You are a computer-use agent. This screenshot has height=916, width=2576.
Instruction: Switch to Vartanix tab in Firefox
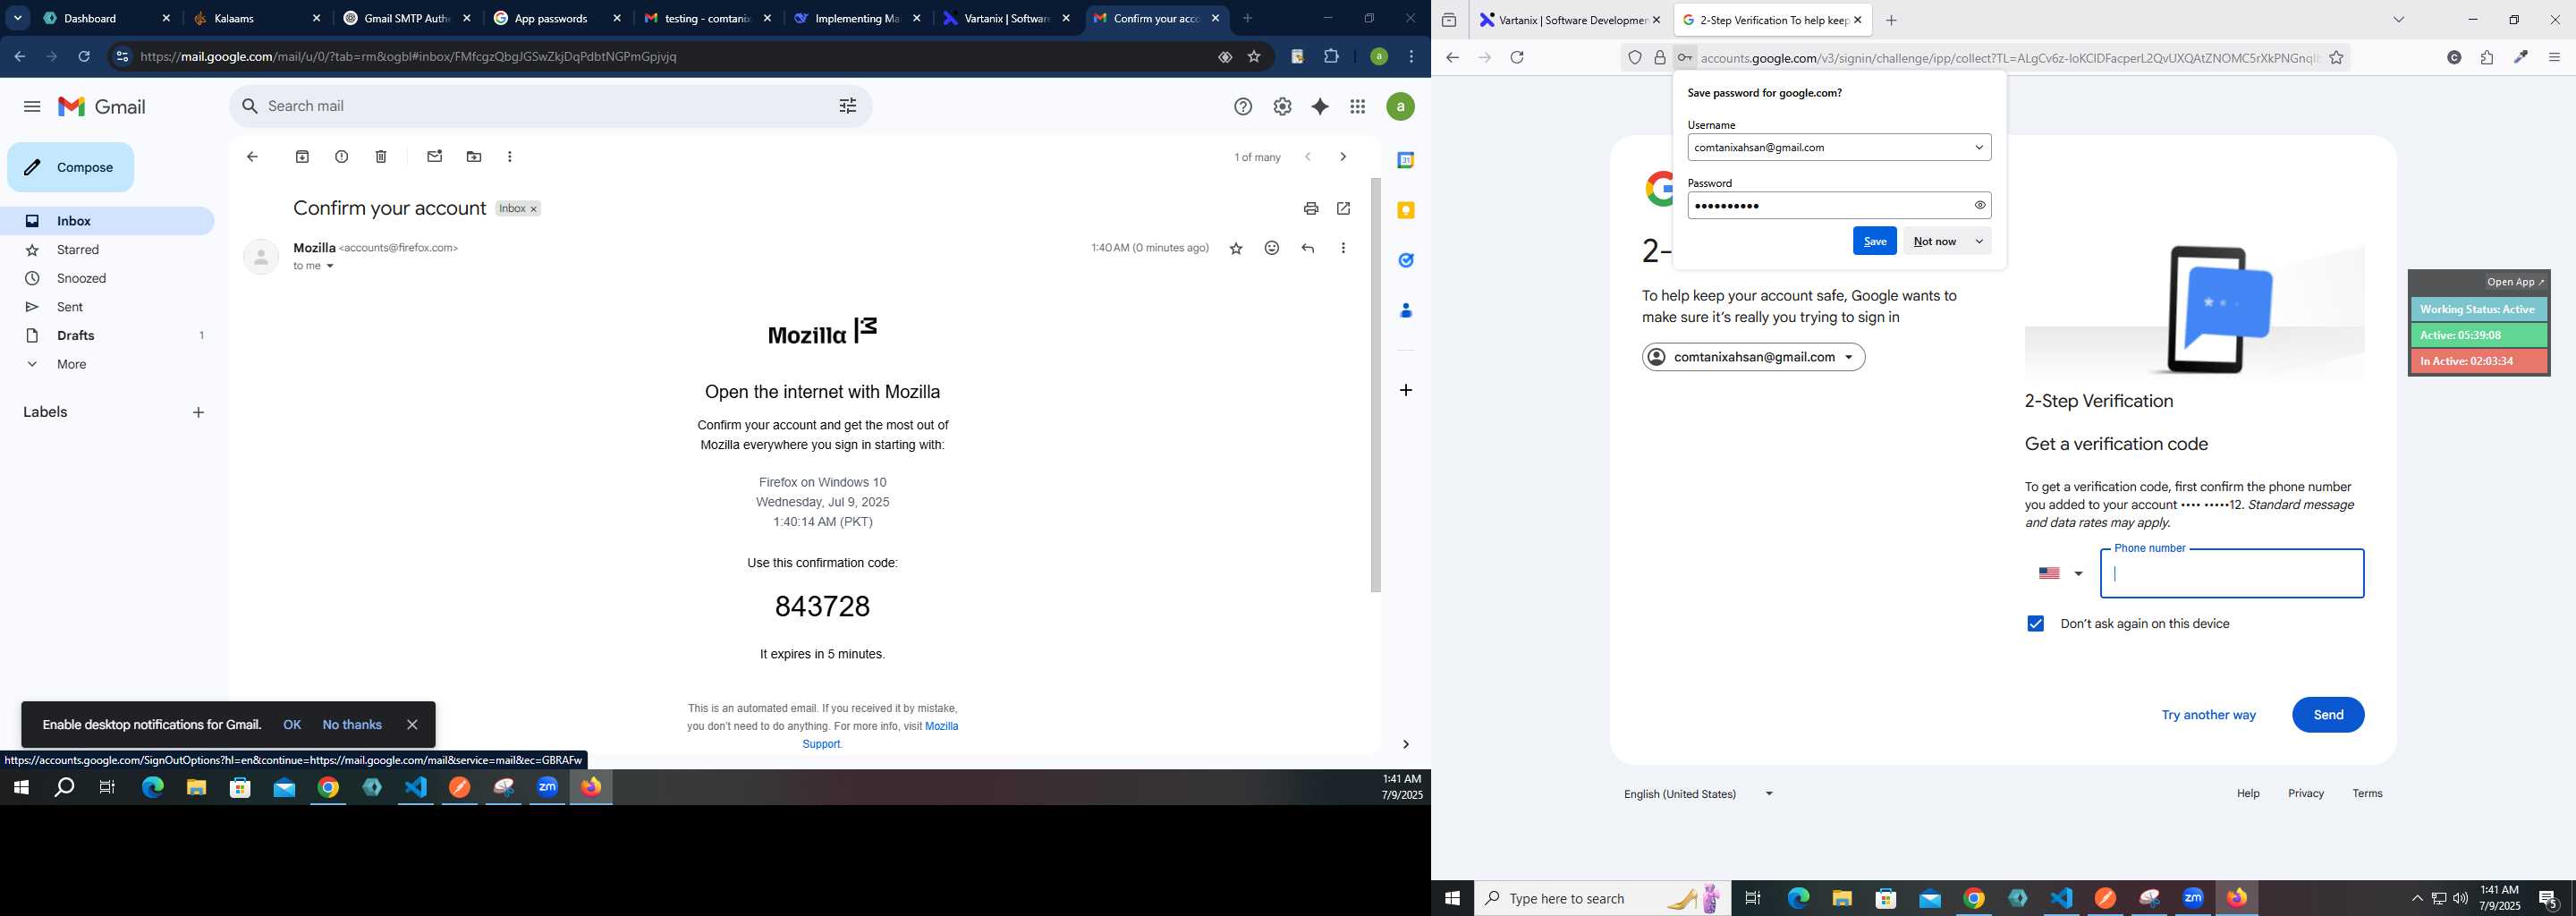tap(1570, 20)
